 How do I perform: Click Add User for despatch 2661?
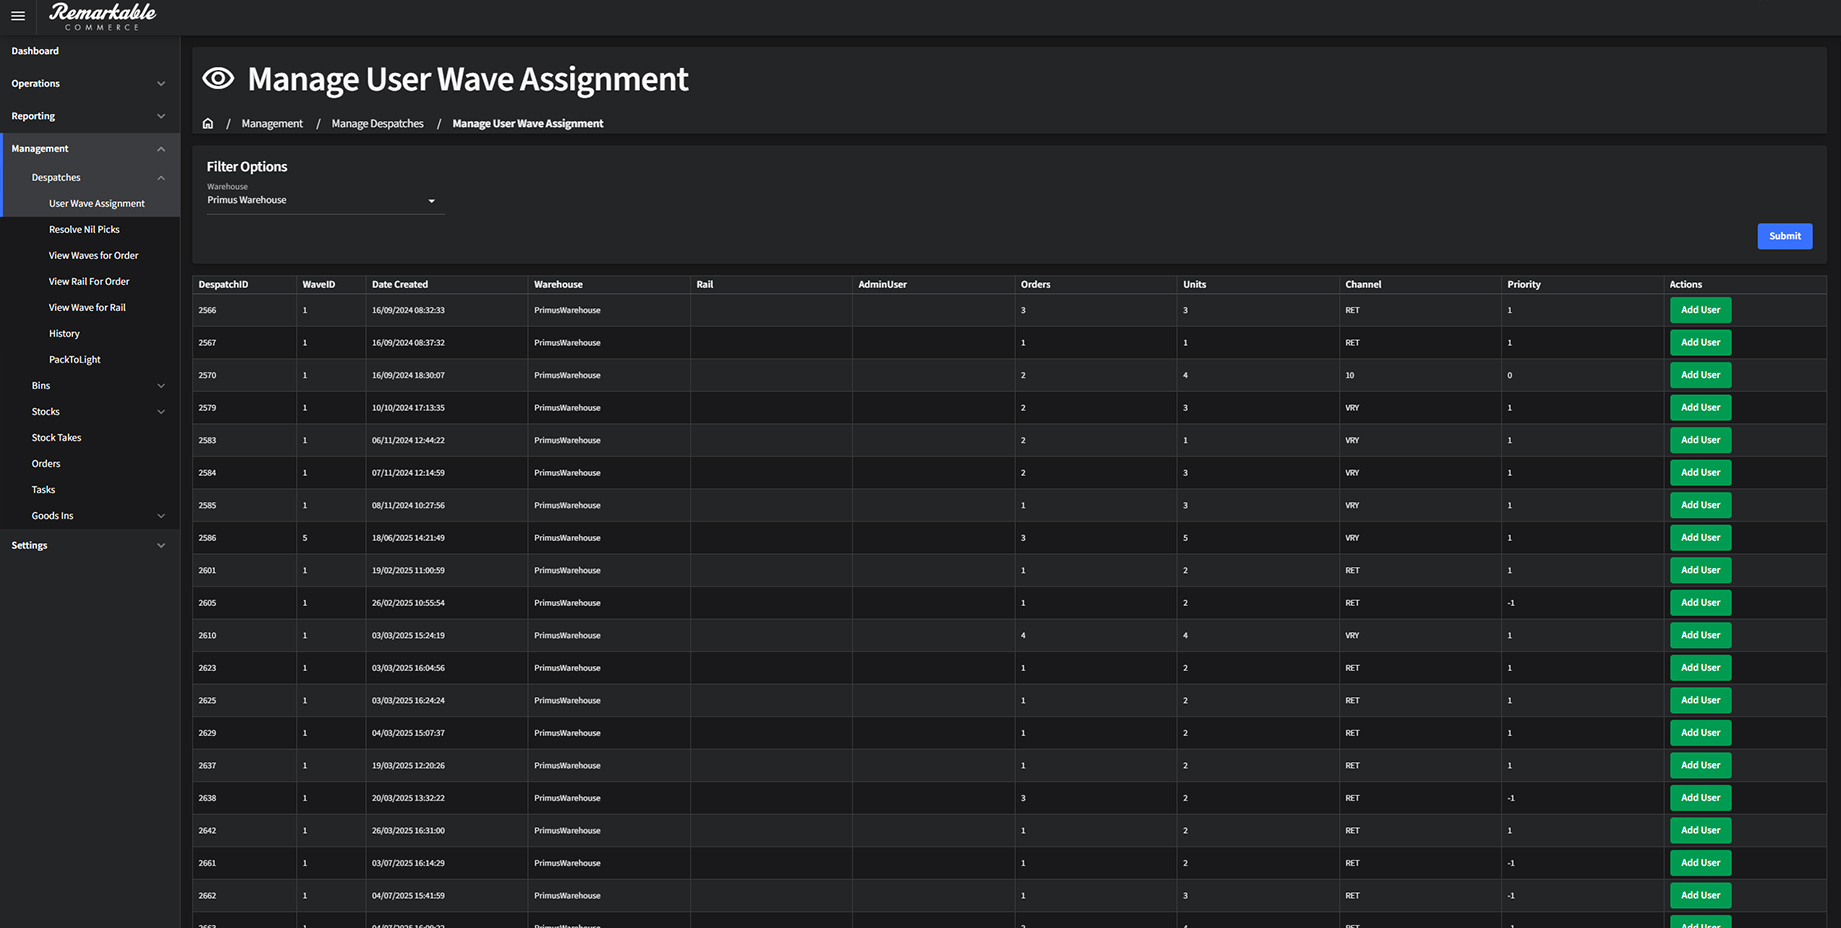(1700, 863)
